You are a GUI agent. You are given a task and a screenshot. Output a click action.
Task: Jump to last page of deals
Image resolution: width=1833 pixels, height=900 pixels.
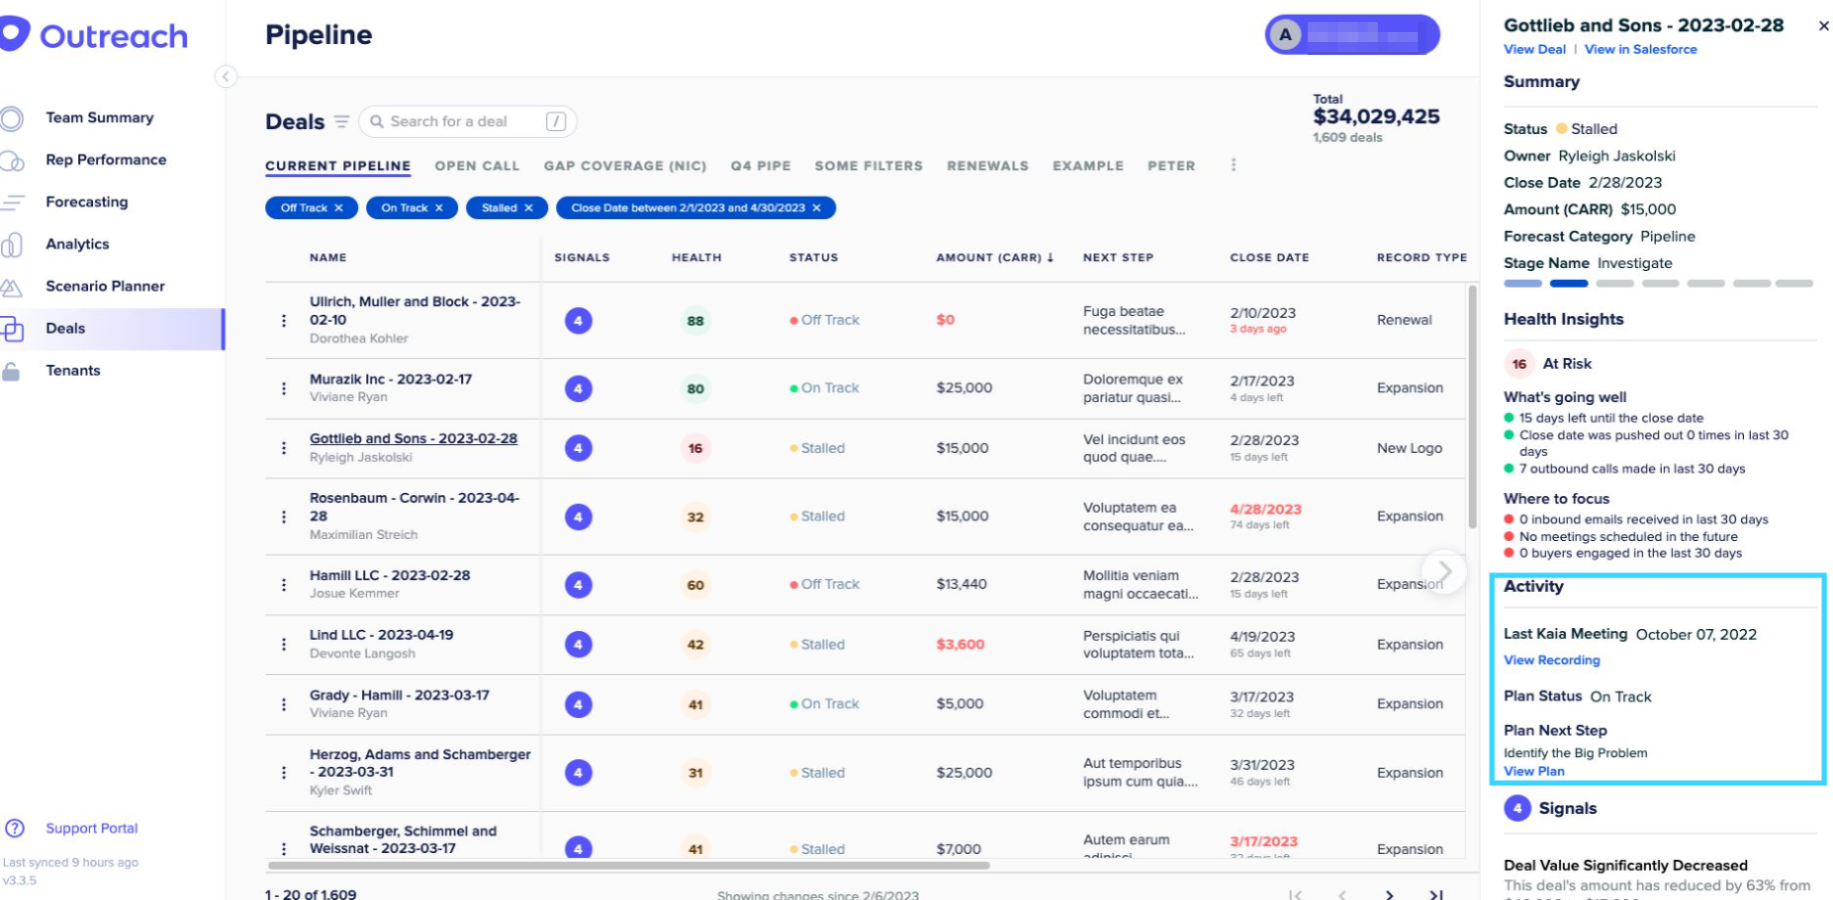(x=1436, y=895)
